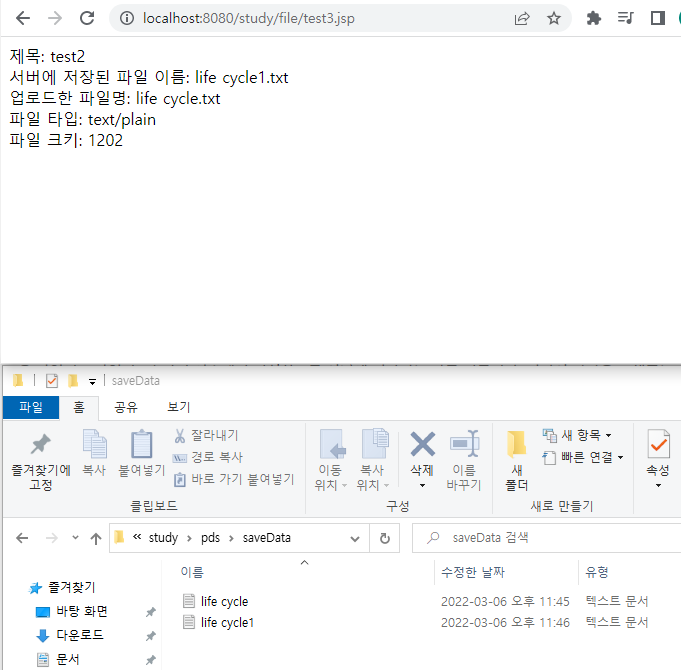Switch to the 공유 ribbon tab
The height and width of the screenshot is (670, 681).
[x=126, y=407]
